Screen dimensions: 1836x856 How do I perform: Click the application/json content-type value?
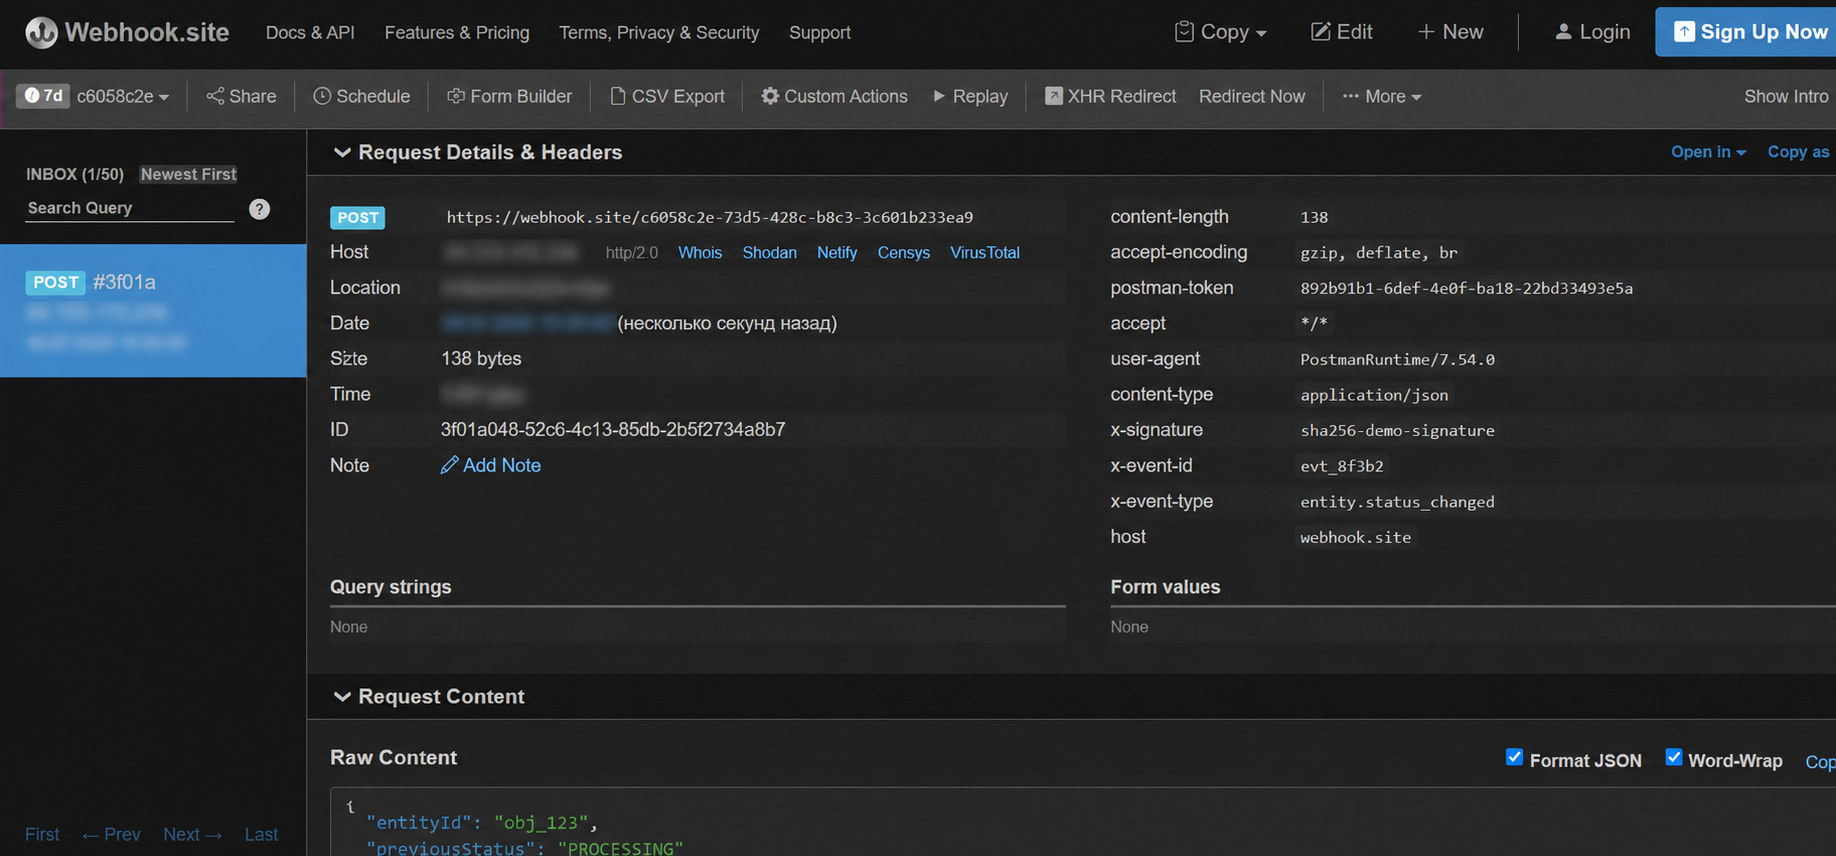(x=1374, y=395)
